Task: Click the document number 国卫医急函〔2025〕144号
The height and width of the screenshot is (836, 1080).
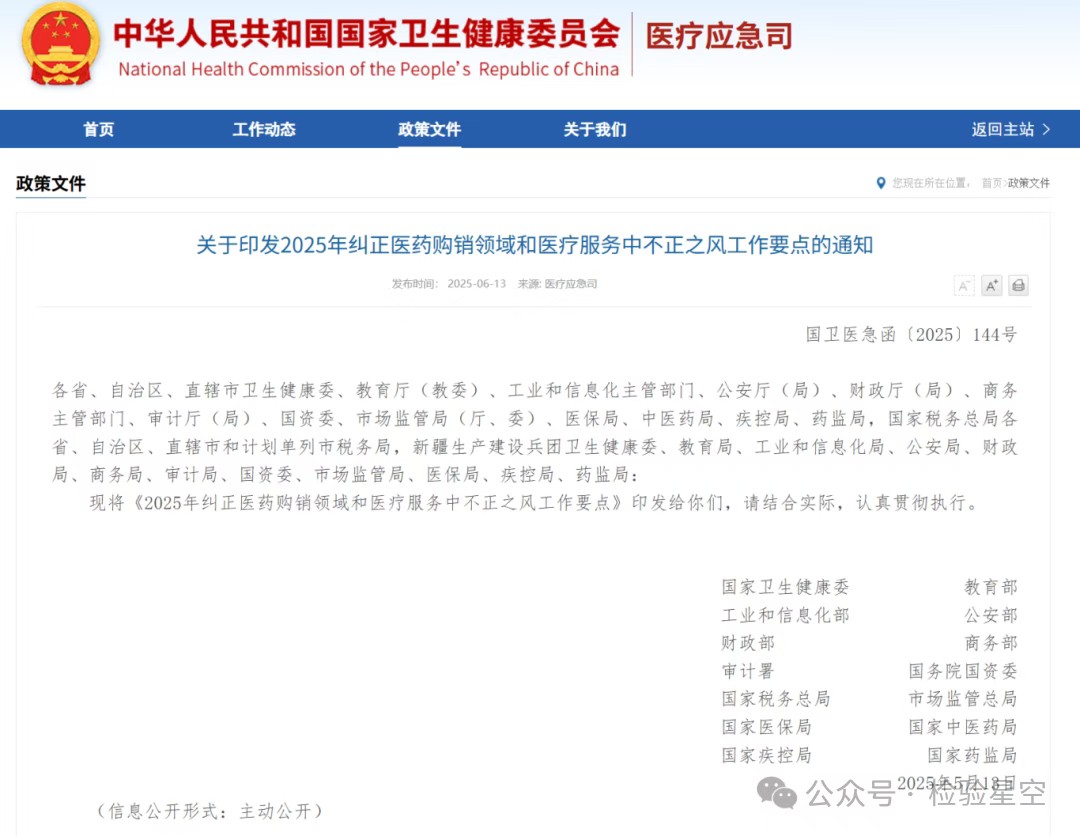Action: (x=911, y=335)
